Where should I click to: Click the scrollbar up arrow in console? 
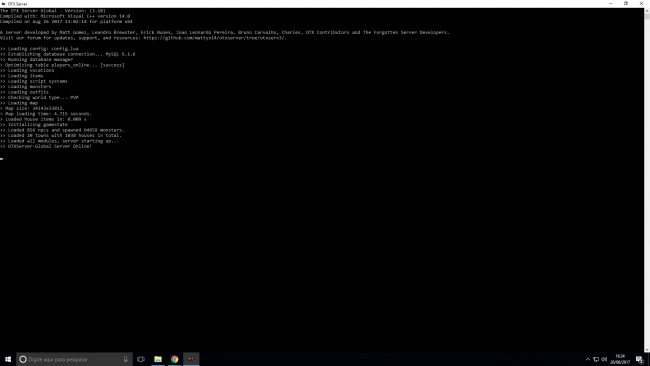647,10
